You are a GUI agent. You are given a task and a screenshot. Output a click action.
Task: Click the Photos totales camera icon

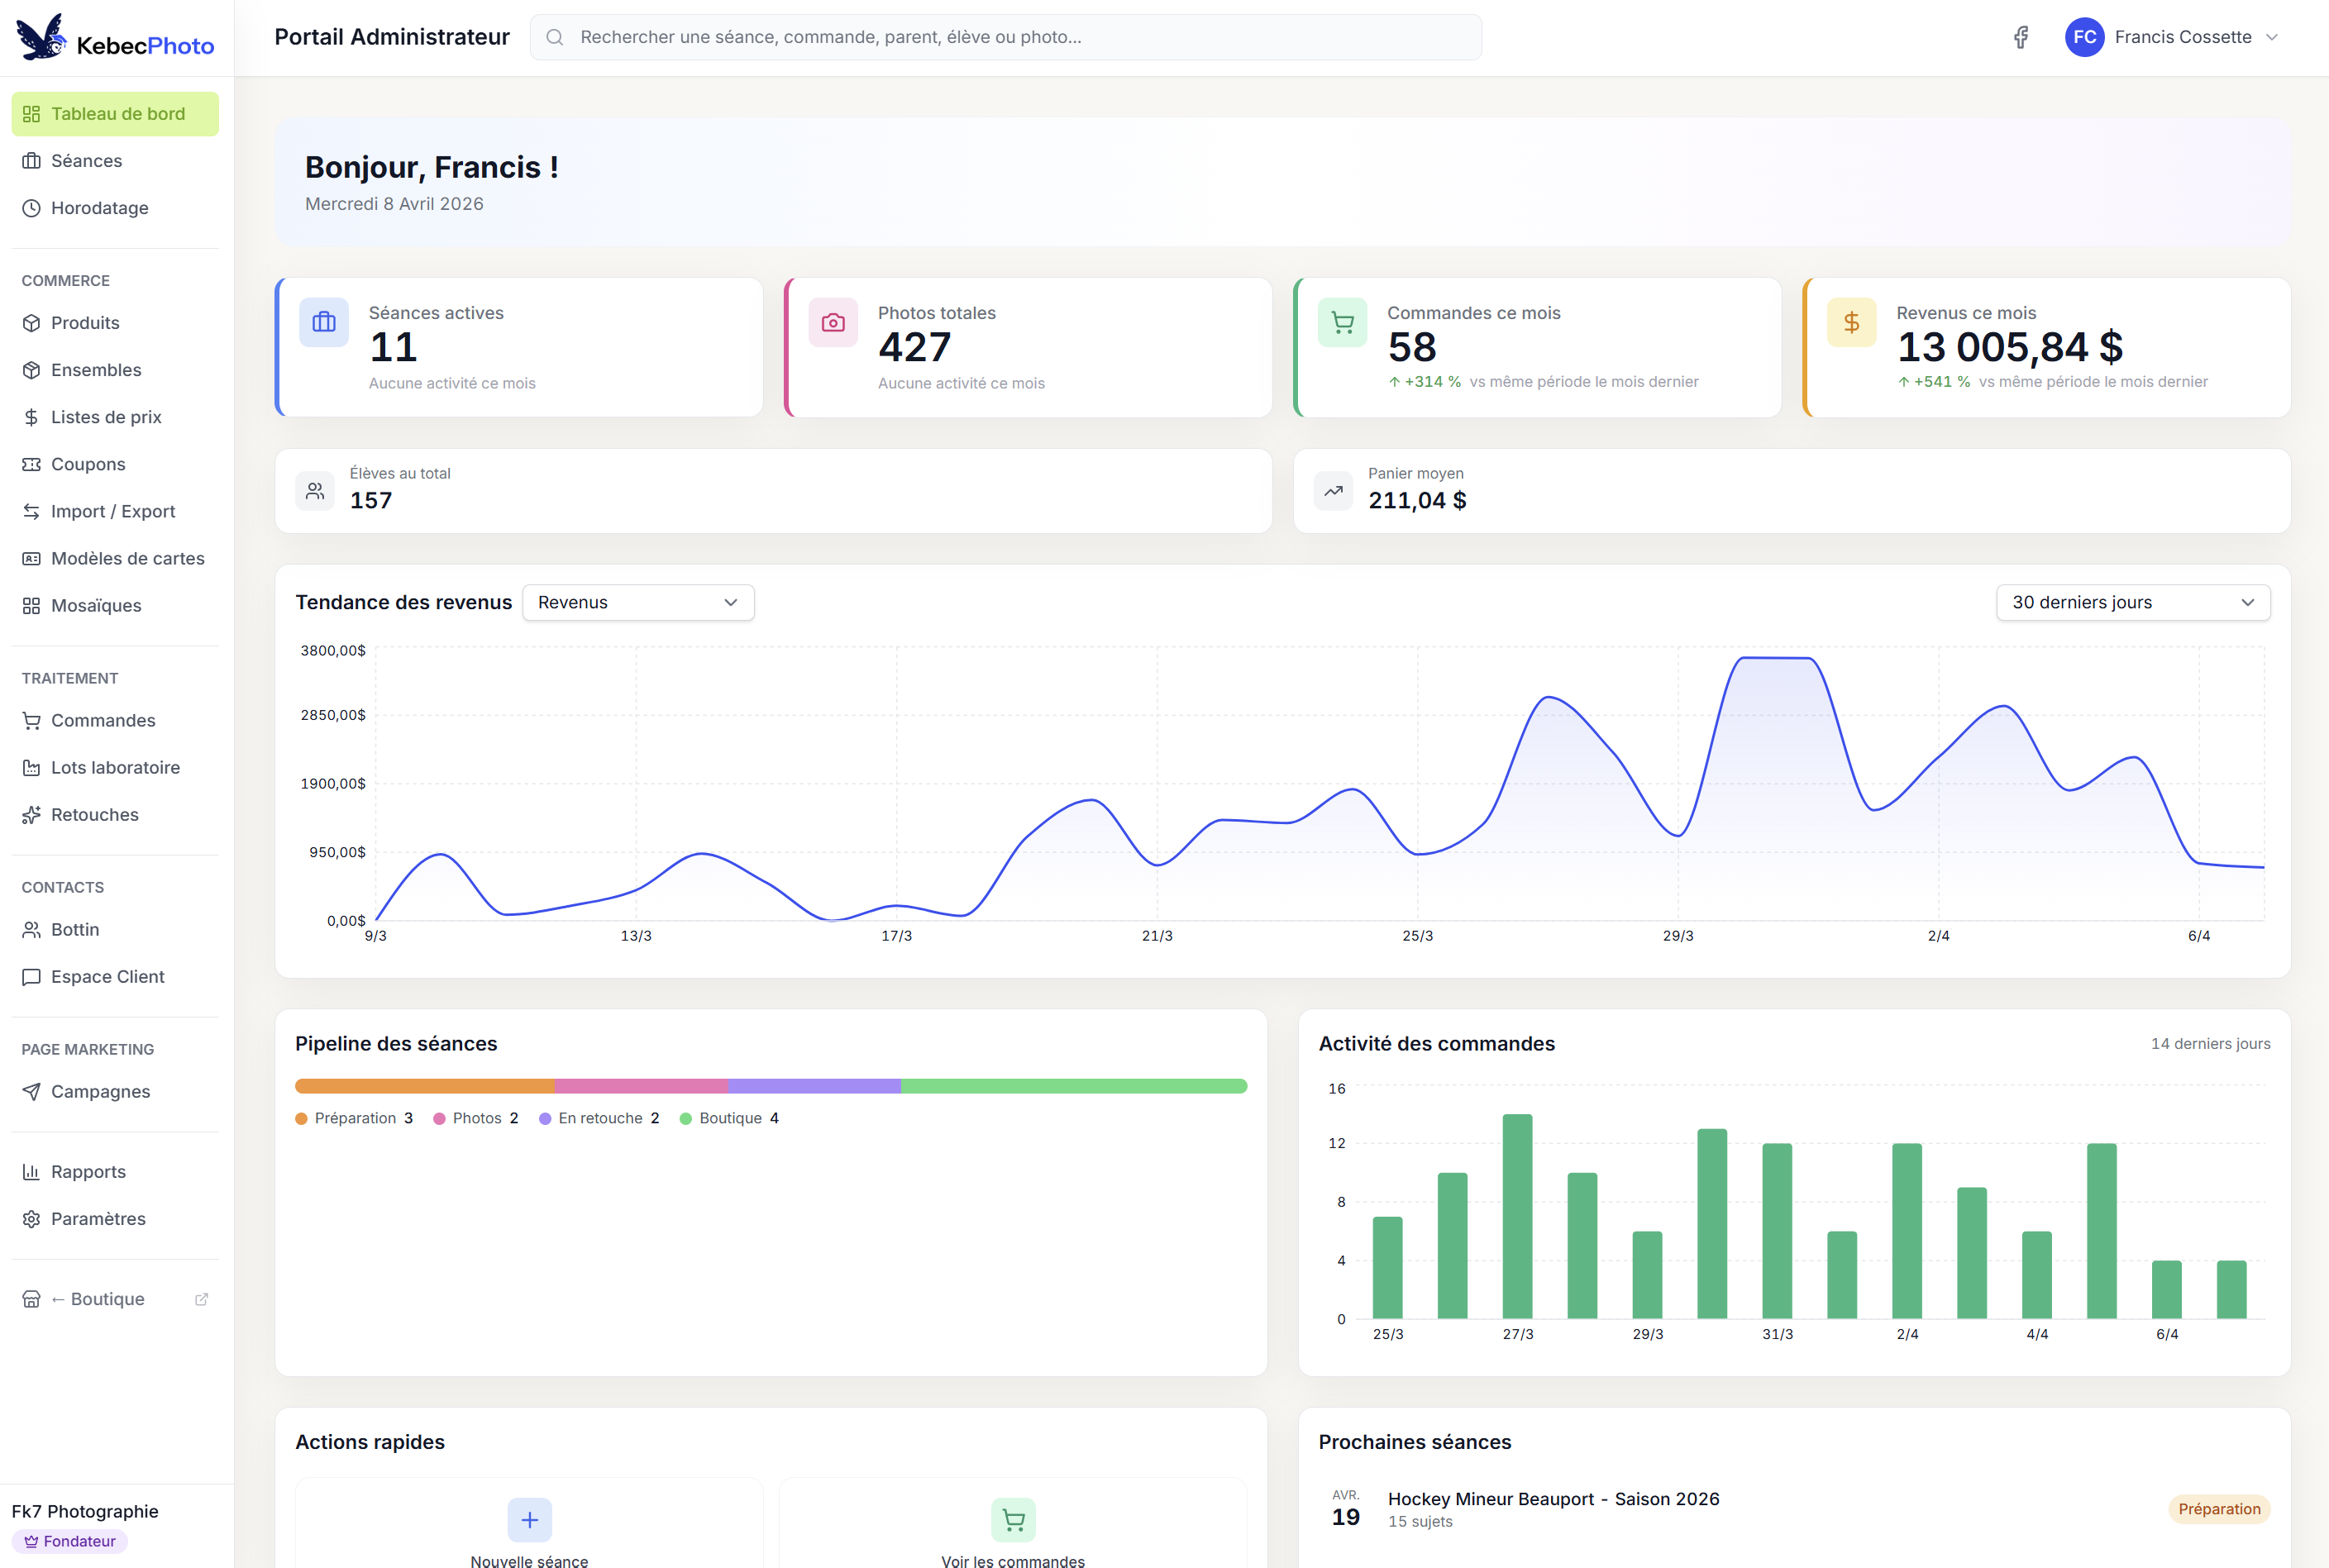[833, 322]
